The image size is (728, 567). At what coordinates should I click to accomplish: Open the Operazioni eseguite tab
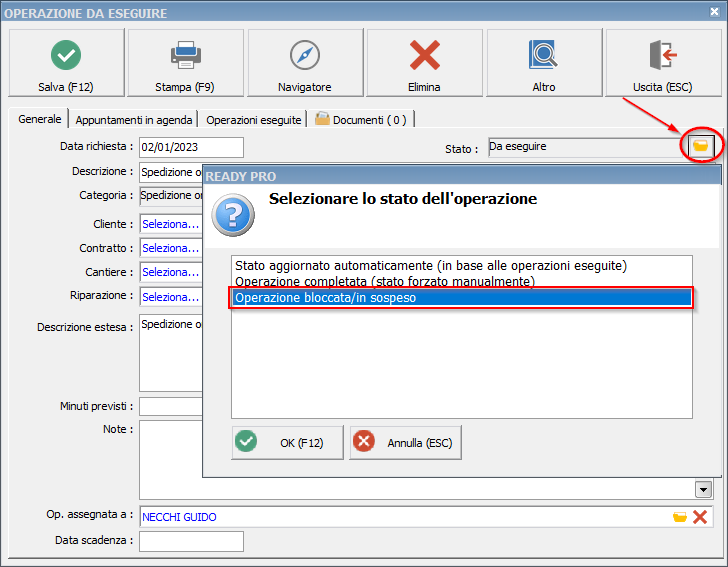254,120
